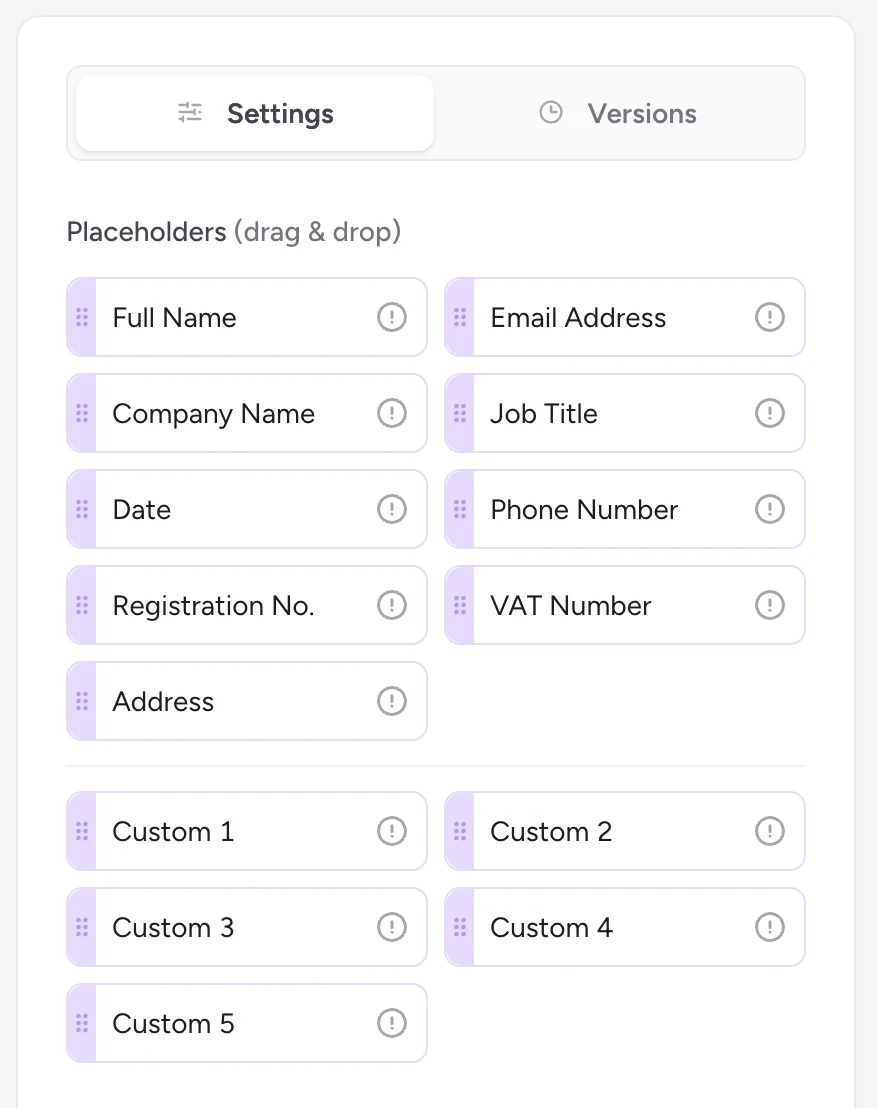
Task: Click the clock icon next to Versions
Action: (x=550, y=113)
